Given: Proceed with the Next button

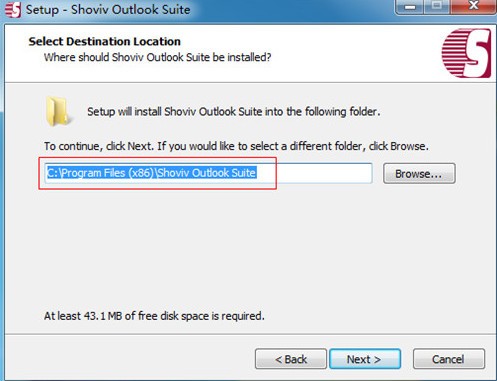Looking at the screenshot, I should pos(365,359).
